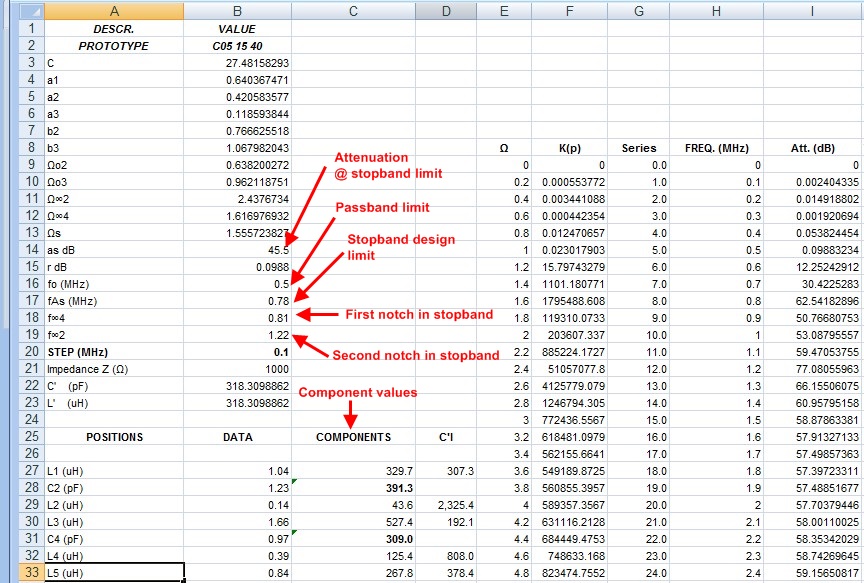Click bold component value 391.3
The image size is (864, 583).
point(353,488)
